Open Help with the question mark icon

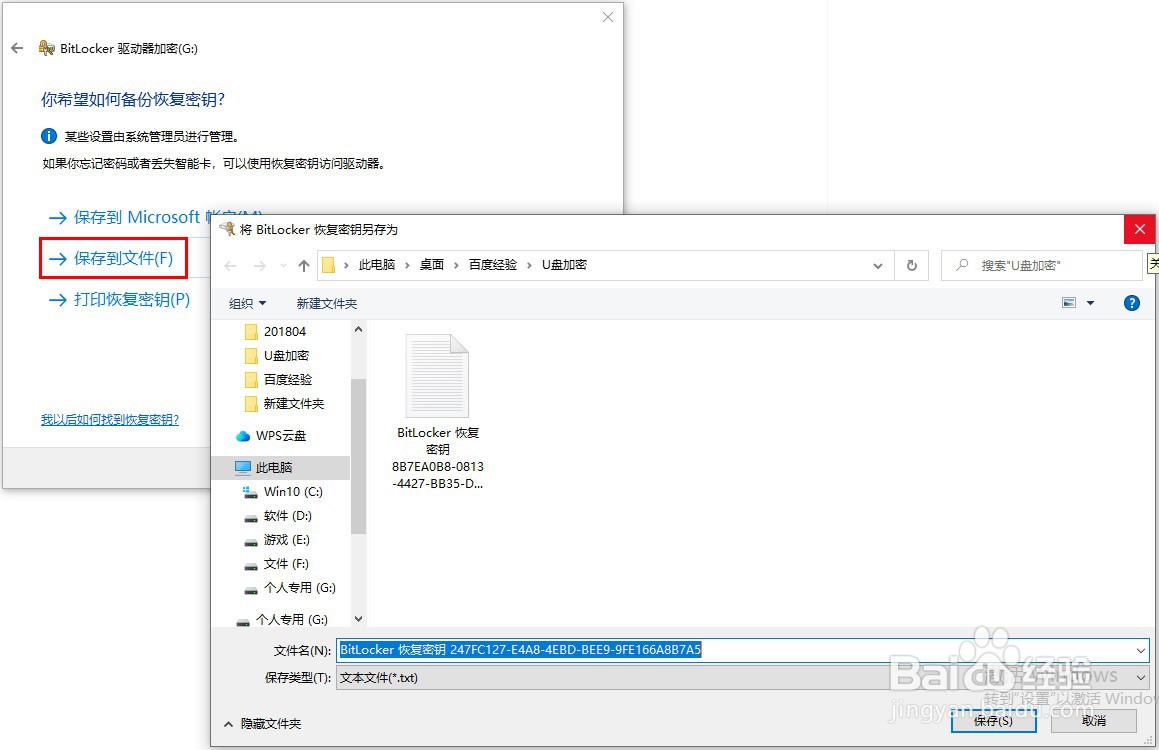tap(1132, 303)
